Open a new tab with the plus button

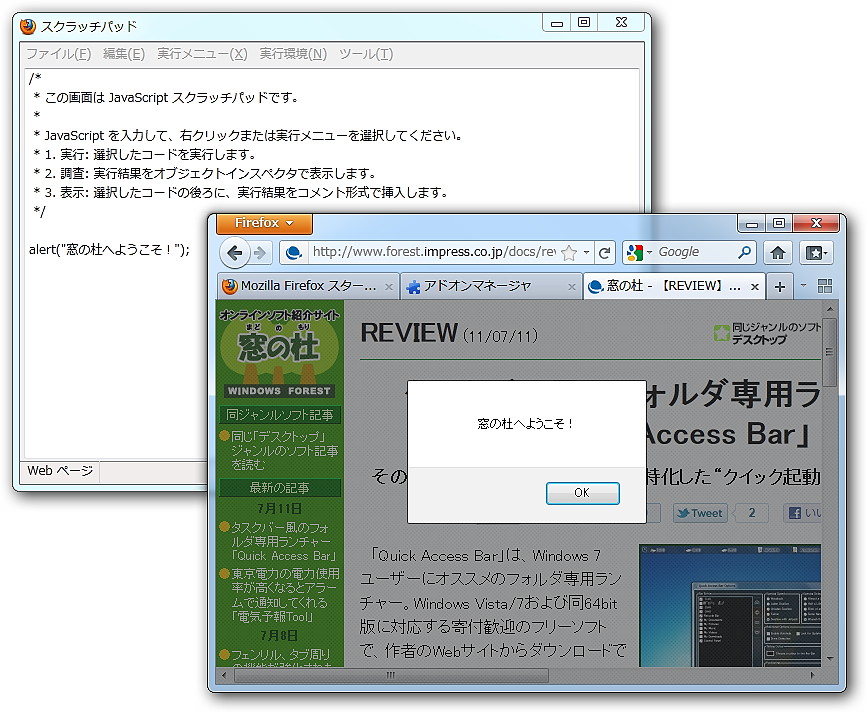tap(779, 285)
